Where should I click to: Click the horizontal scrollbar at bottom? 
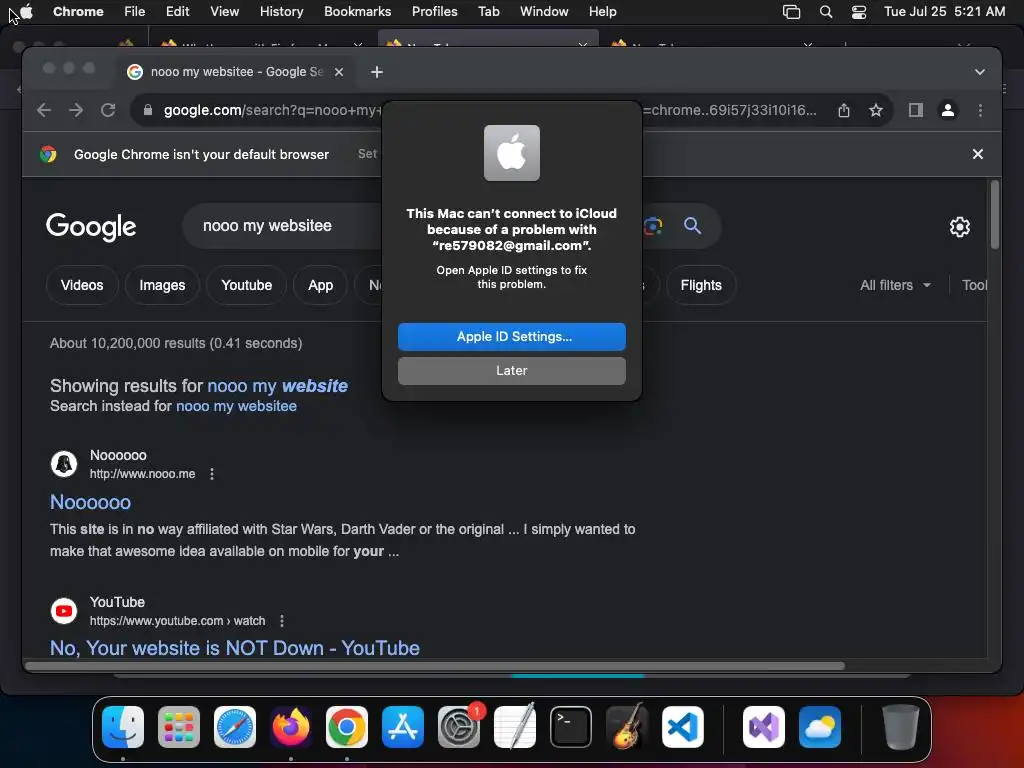[434, 665]
